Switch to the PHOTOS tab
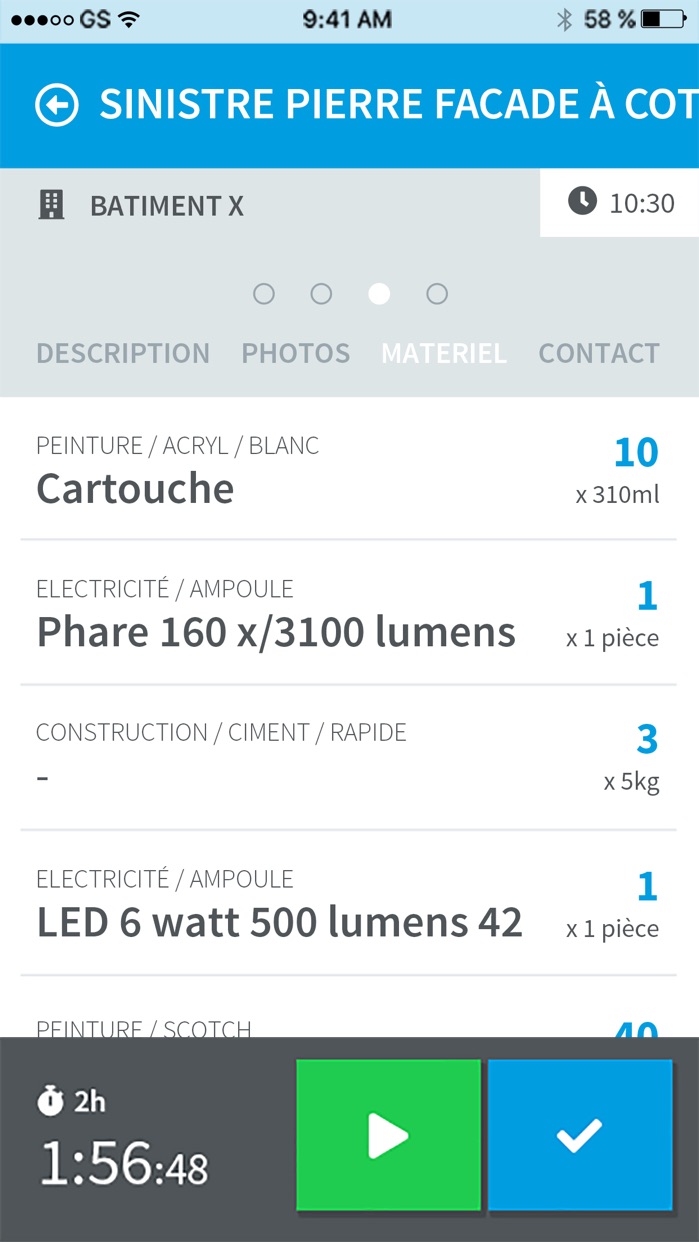The height and width of the screenshot is (1242, 699). [x=296, y=353]
